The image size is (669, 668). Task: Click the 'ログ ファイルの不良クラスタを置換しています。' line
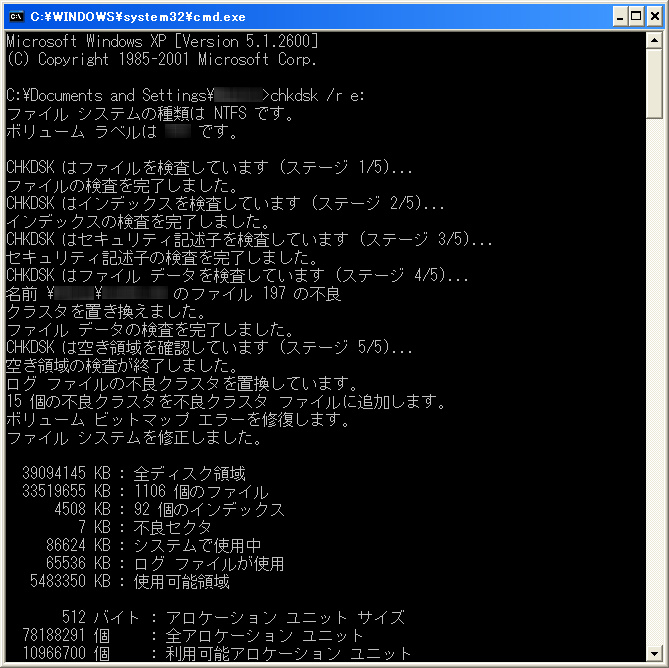point(182,384)
